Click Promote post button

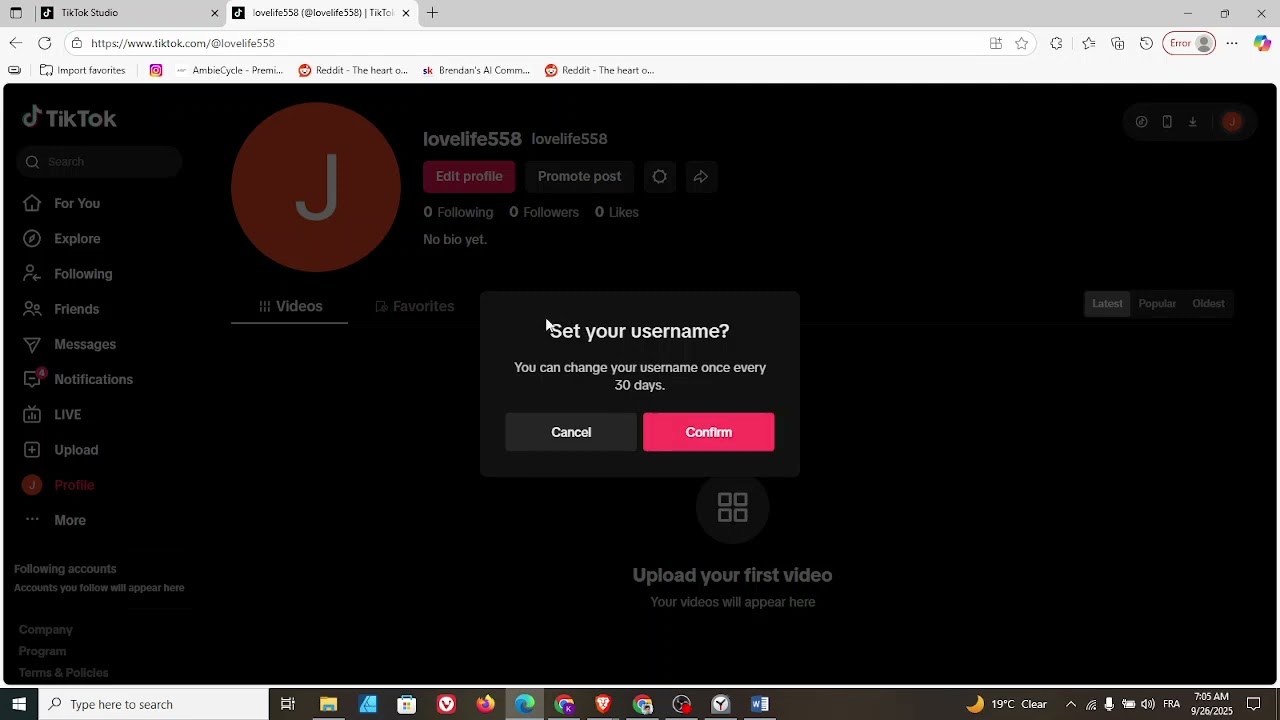point(579,176)
